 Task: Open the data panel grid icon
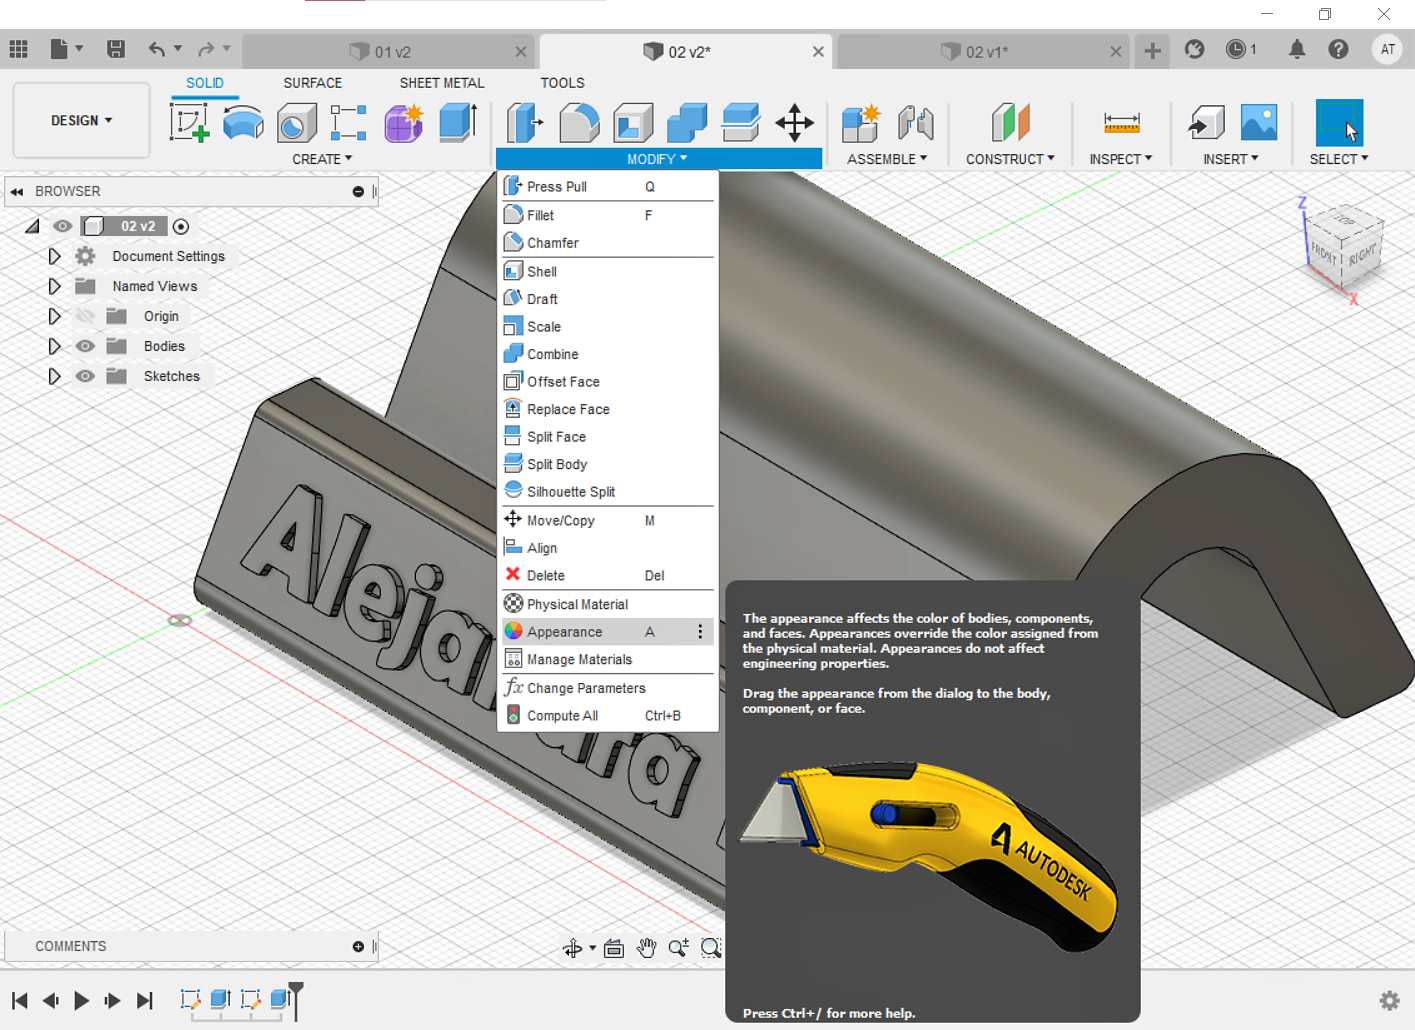point(18,49)
